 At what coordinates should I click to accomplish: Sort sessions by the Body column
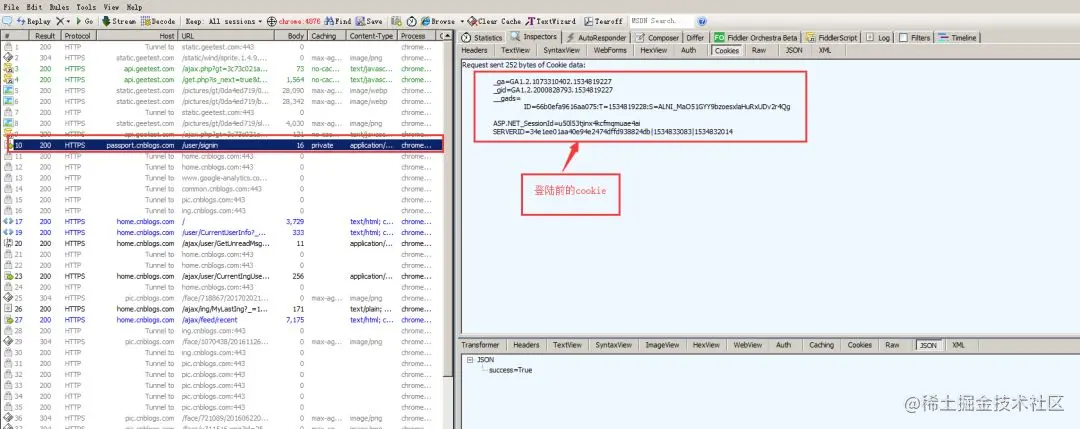pos(290,36)
